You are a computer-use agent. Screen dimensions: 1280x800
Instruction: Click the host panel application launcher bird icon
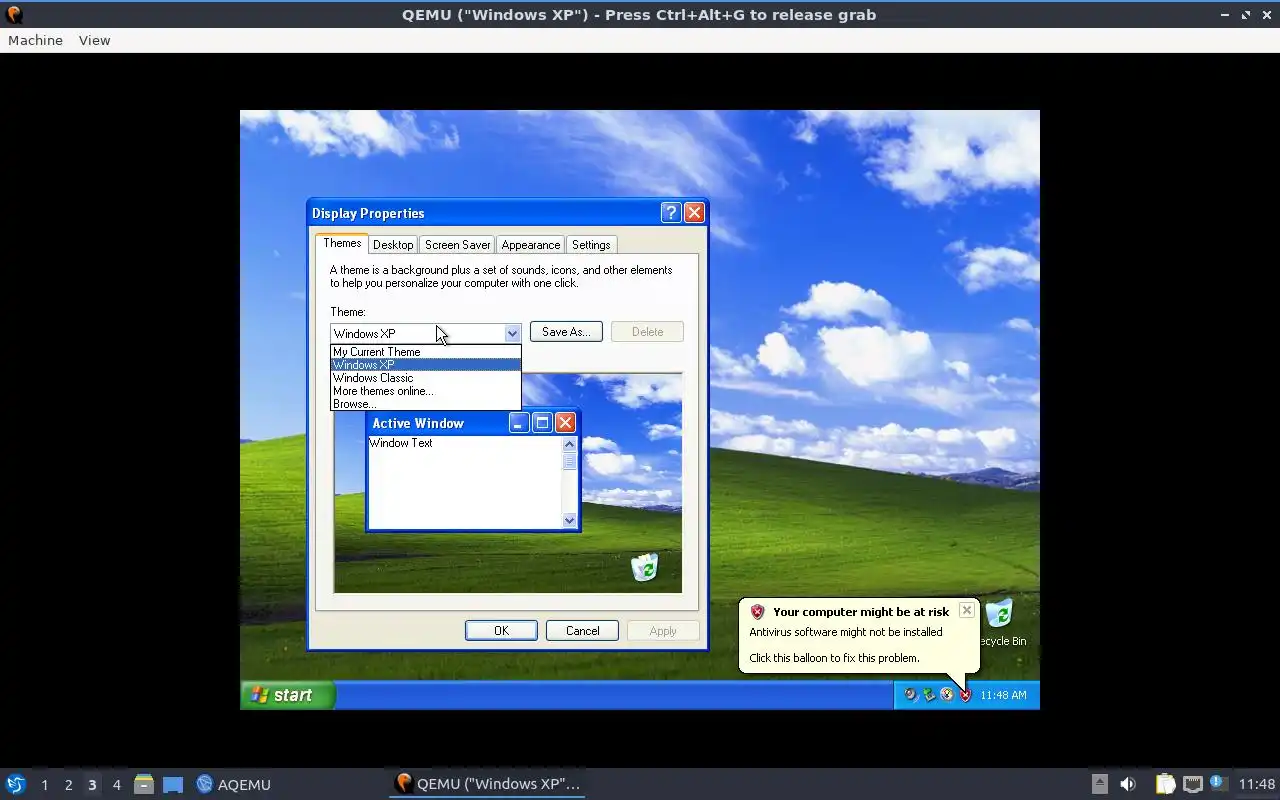[x=15, y=784]
